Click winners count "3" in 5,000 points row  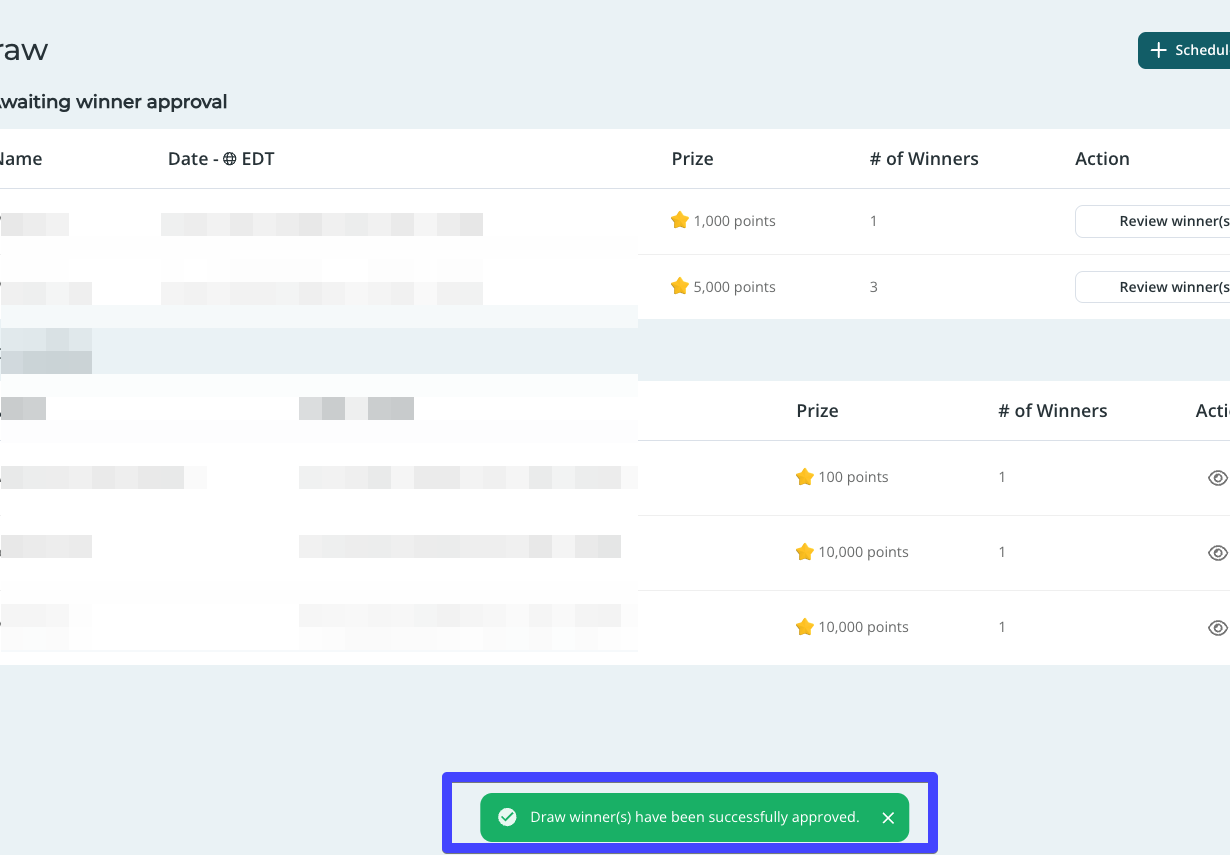873,287
